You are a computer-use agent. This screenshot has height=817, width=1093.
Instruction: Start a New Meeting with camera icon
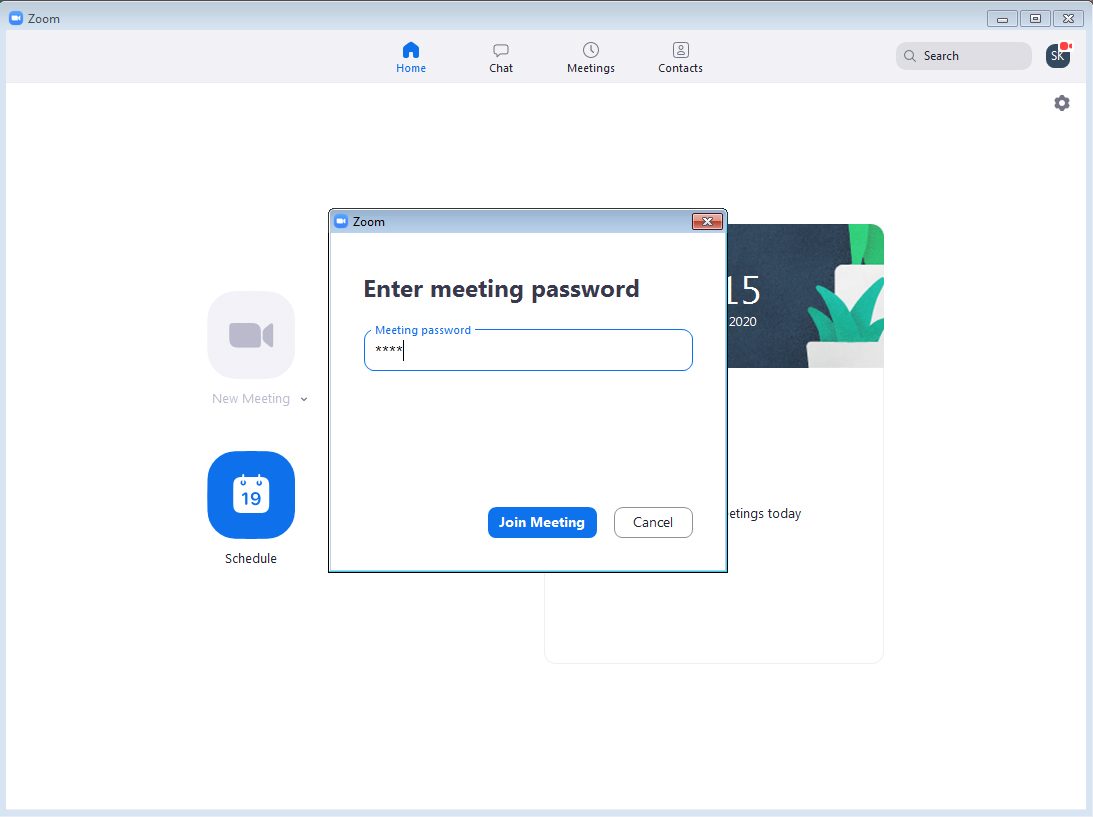click(x=251, y=335)
